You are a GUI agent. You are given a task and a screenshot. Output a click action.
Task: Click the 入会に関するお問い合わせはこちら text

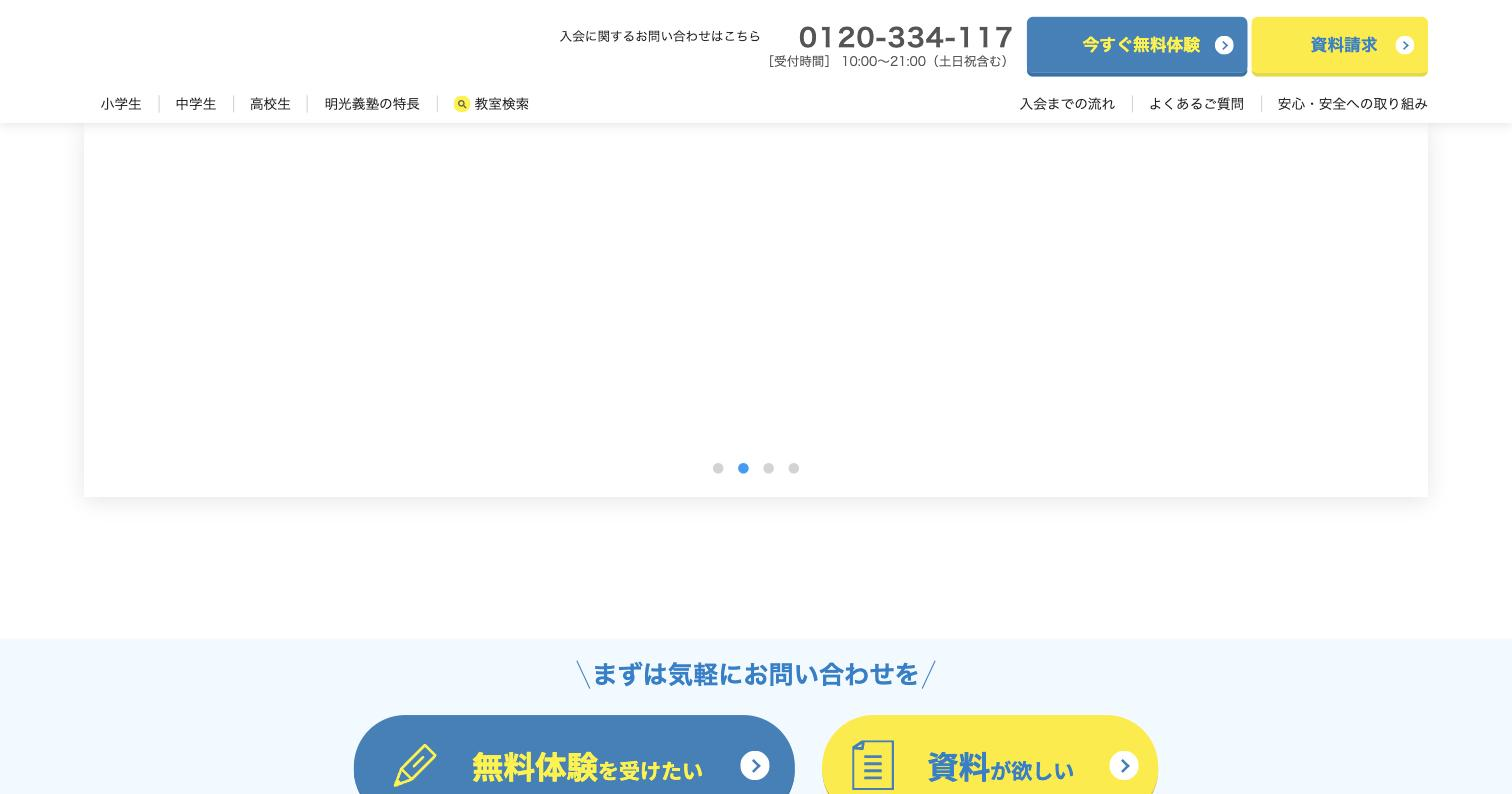coord(660,36)
